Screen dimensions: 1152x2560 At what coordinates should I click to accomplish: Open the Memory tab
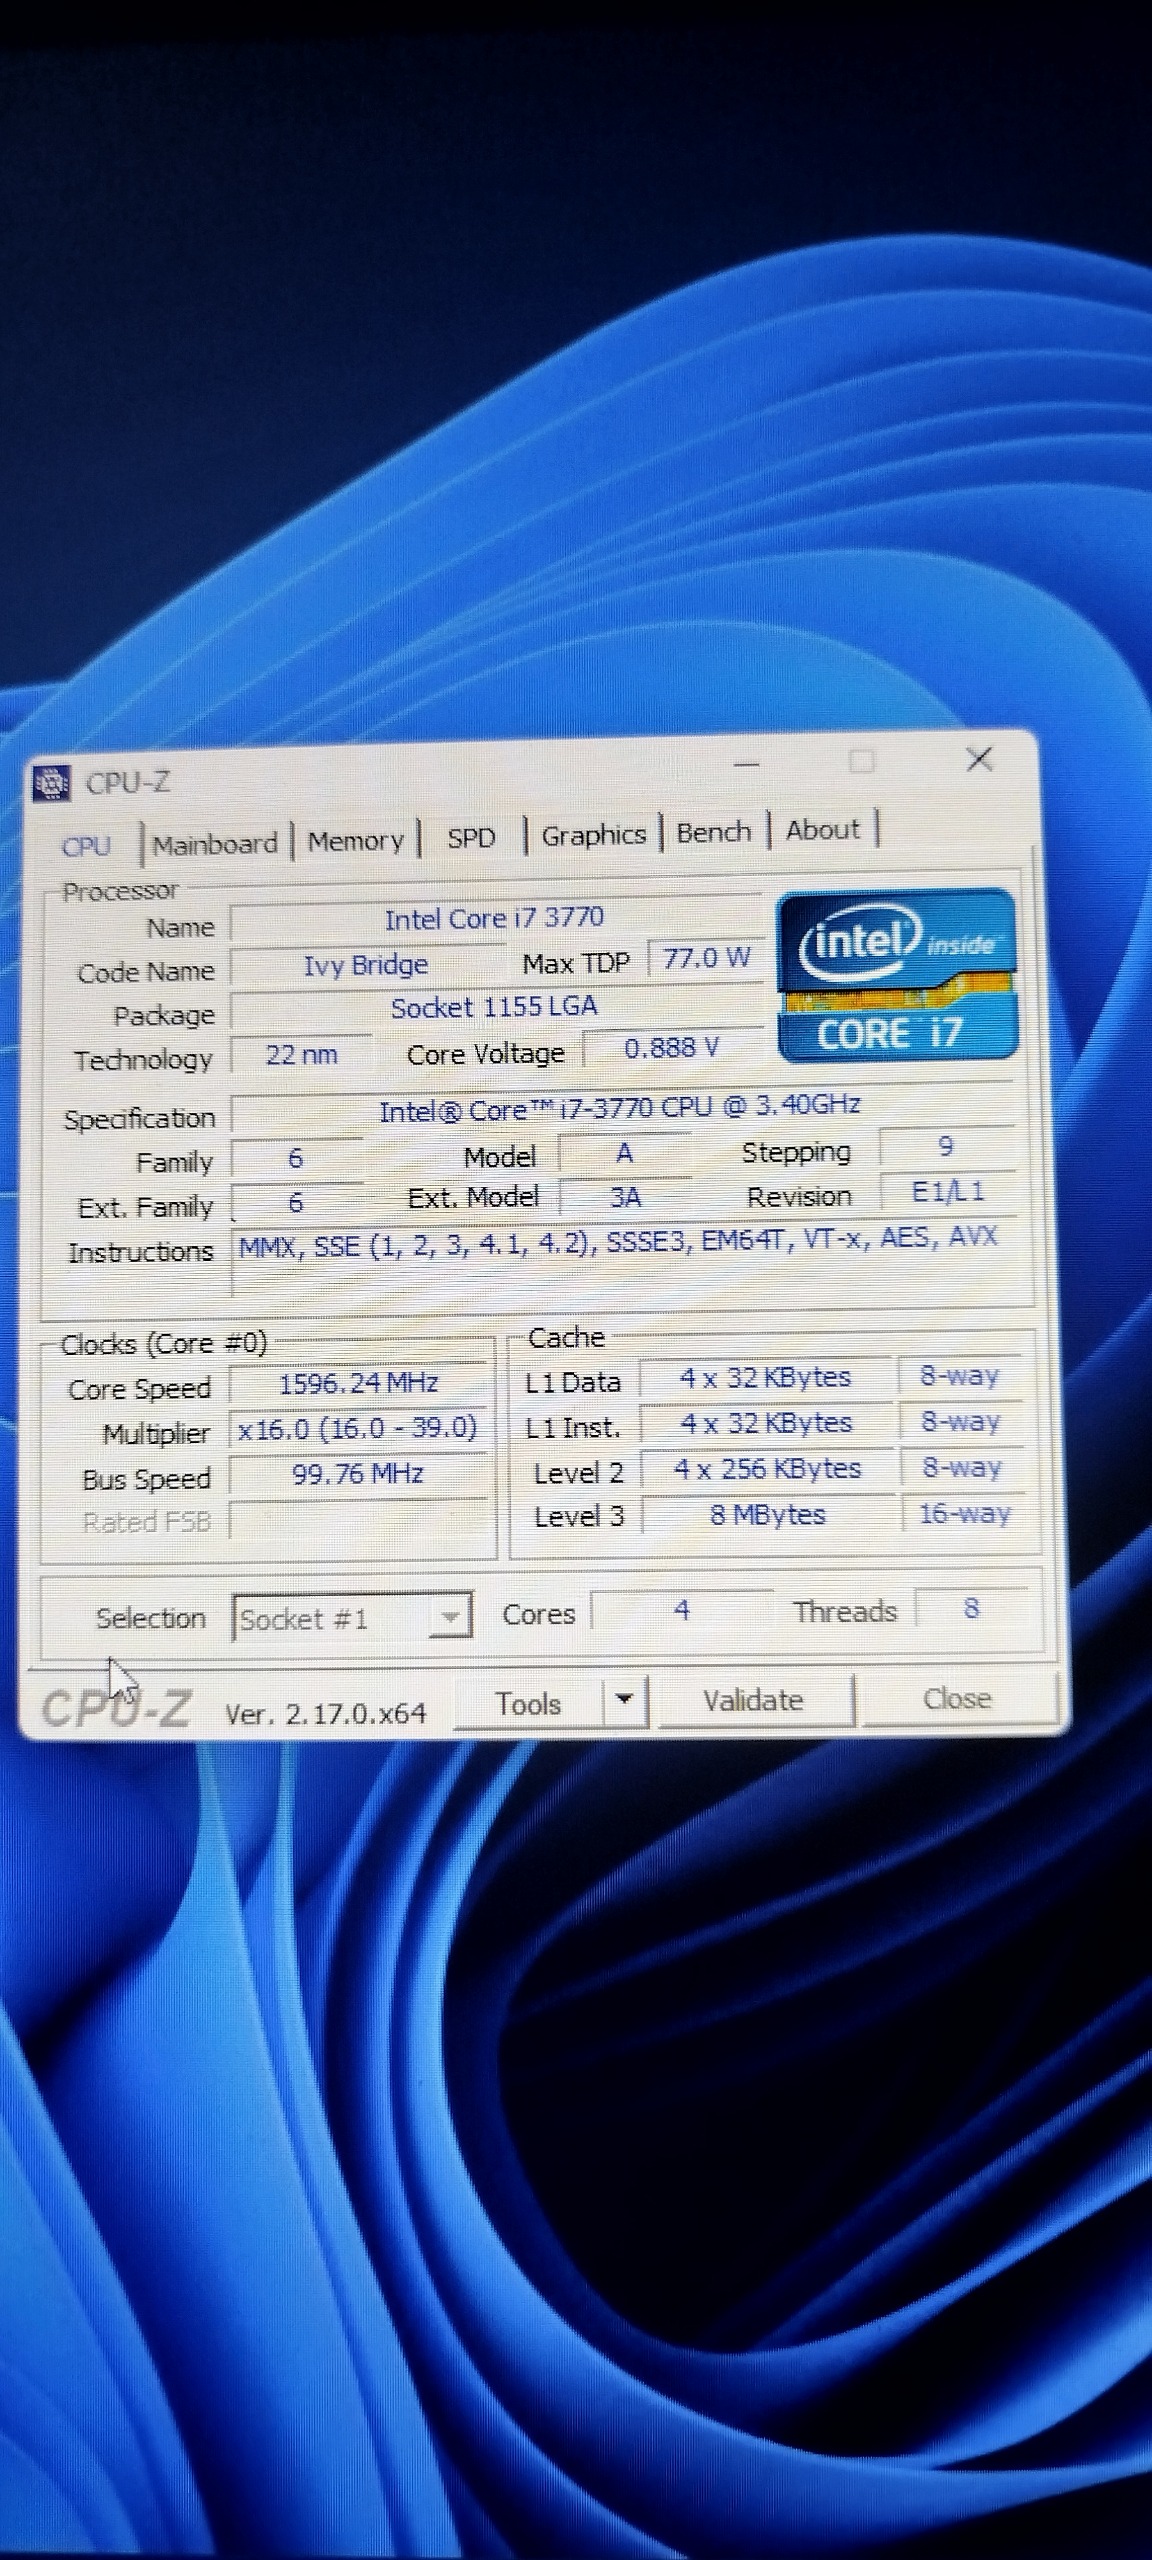[355, 841]
